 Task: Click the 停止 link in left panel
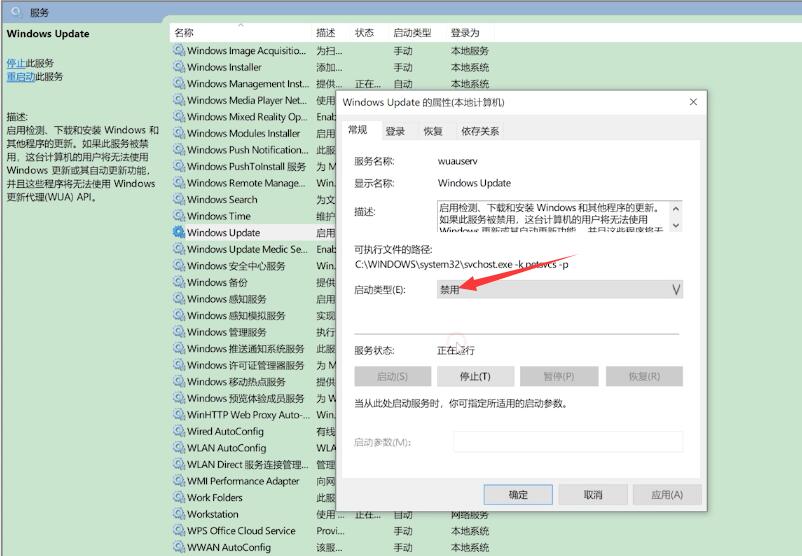point(16,63)
